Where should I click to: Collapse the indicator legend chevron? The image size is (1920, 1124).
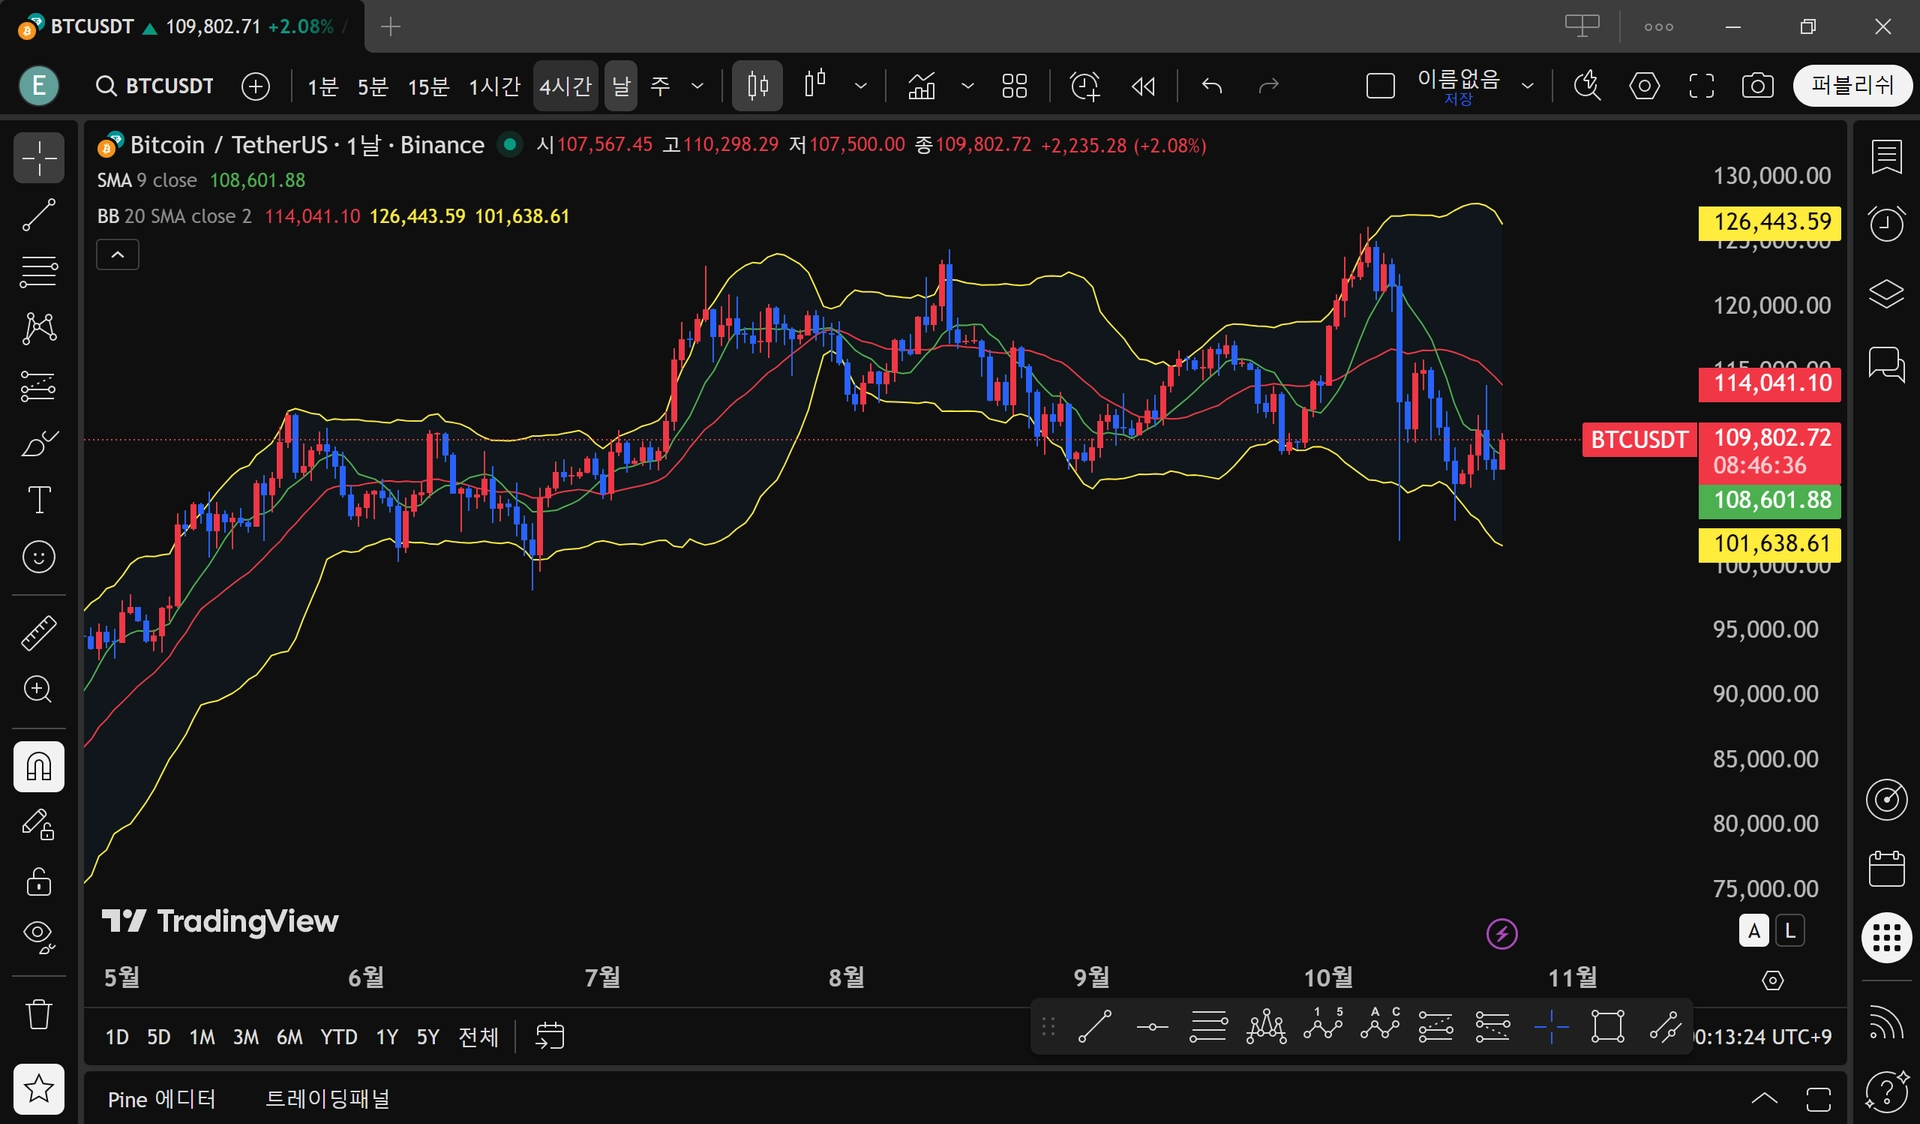(x=117, y=255)
